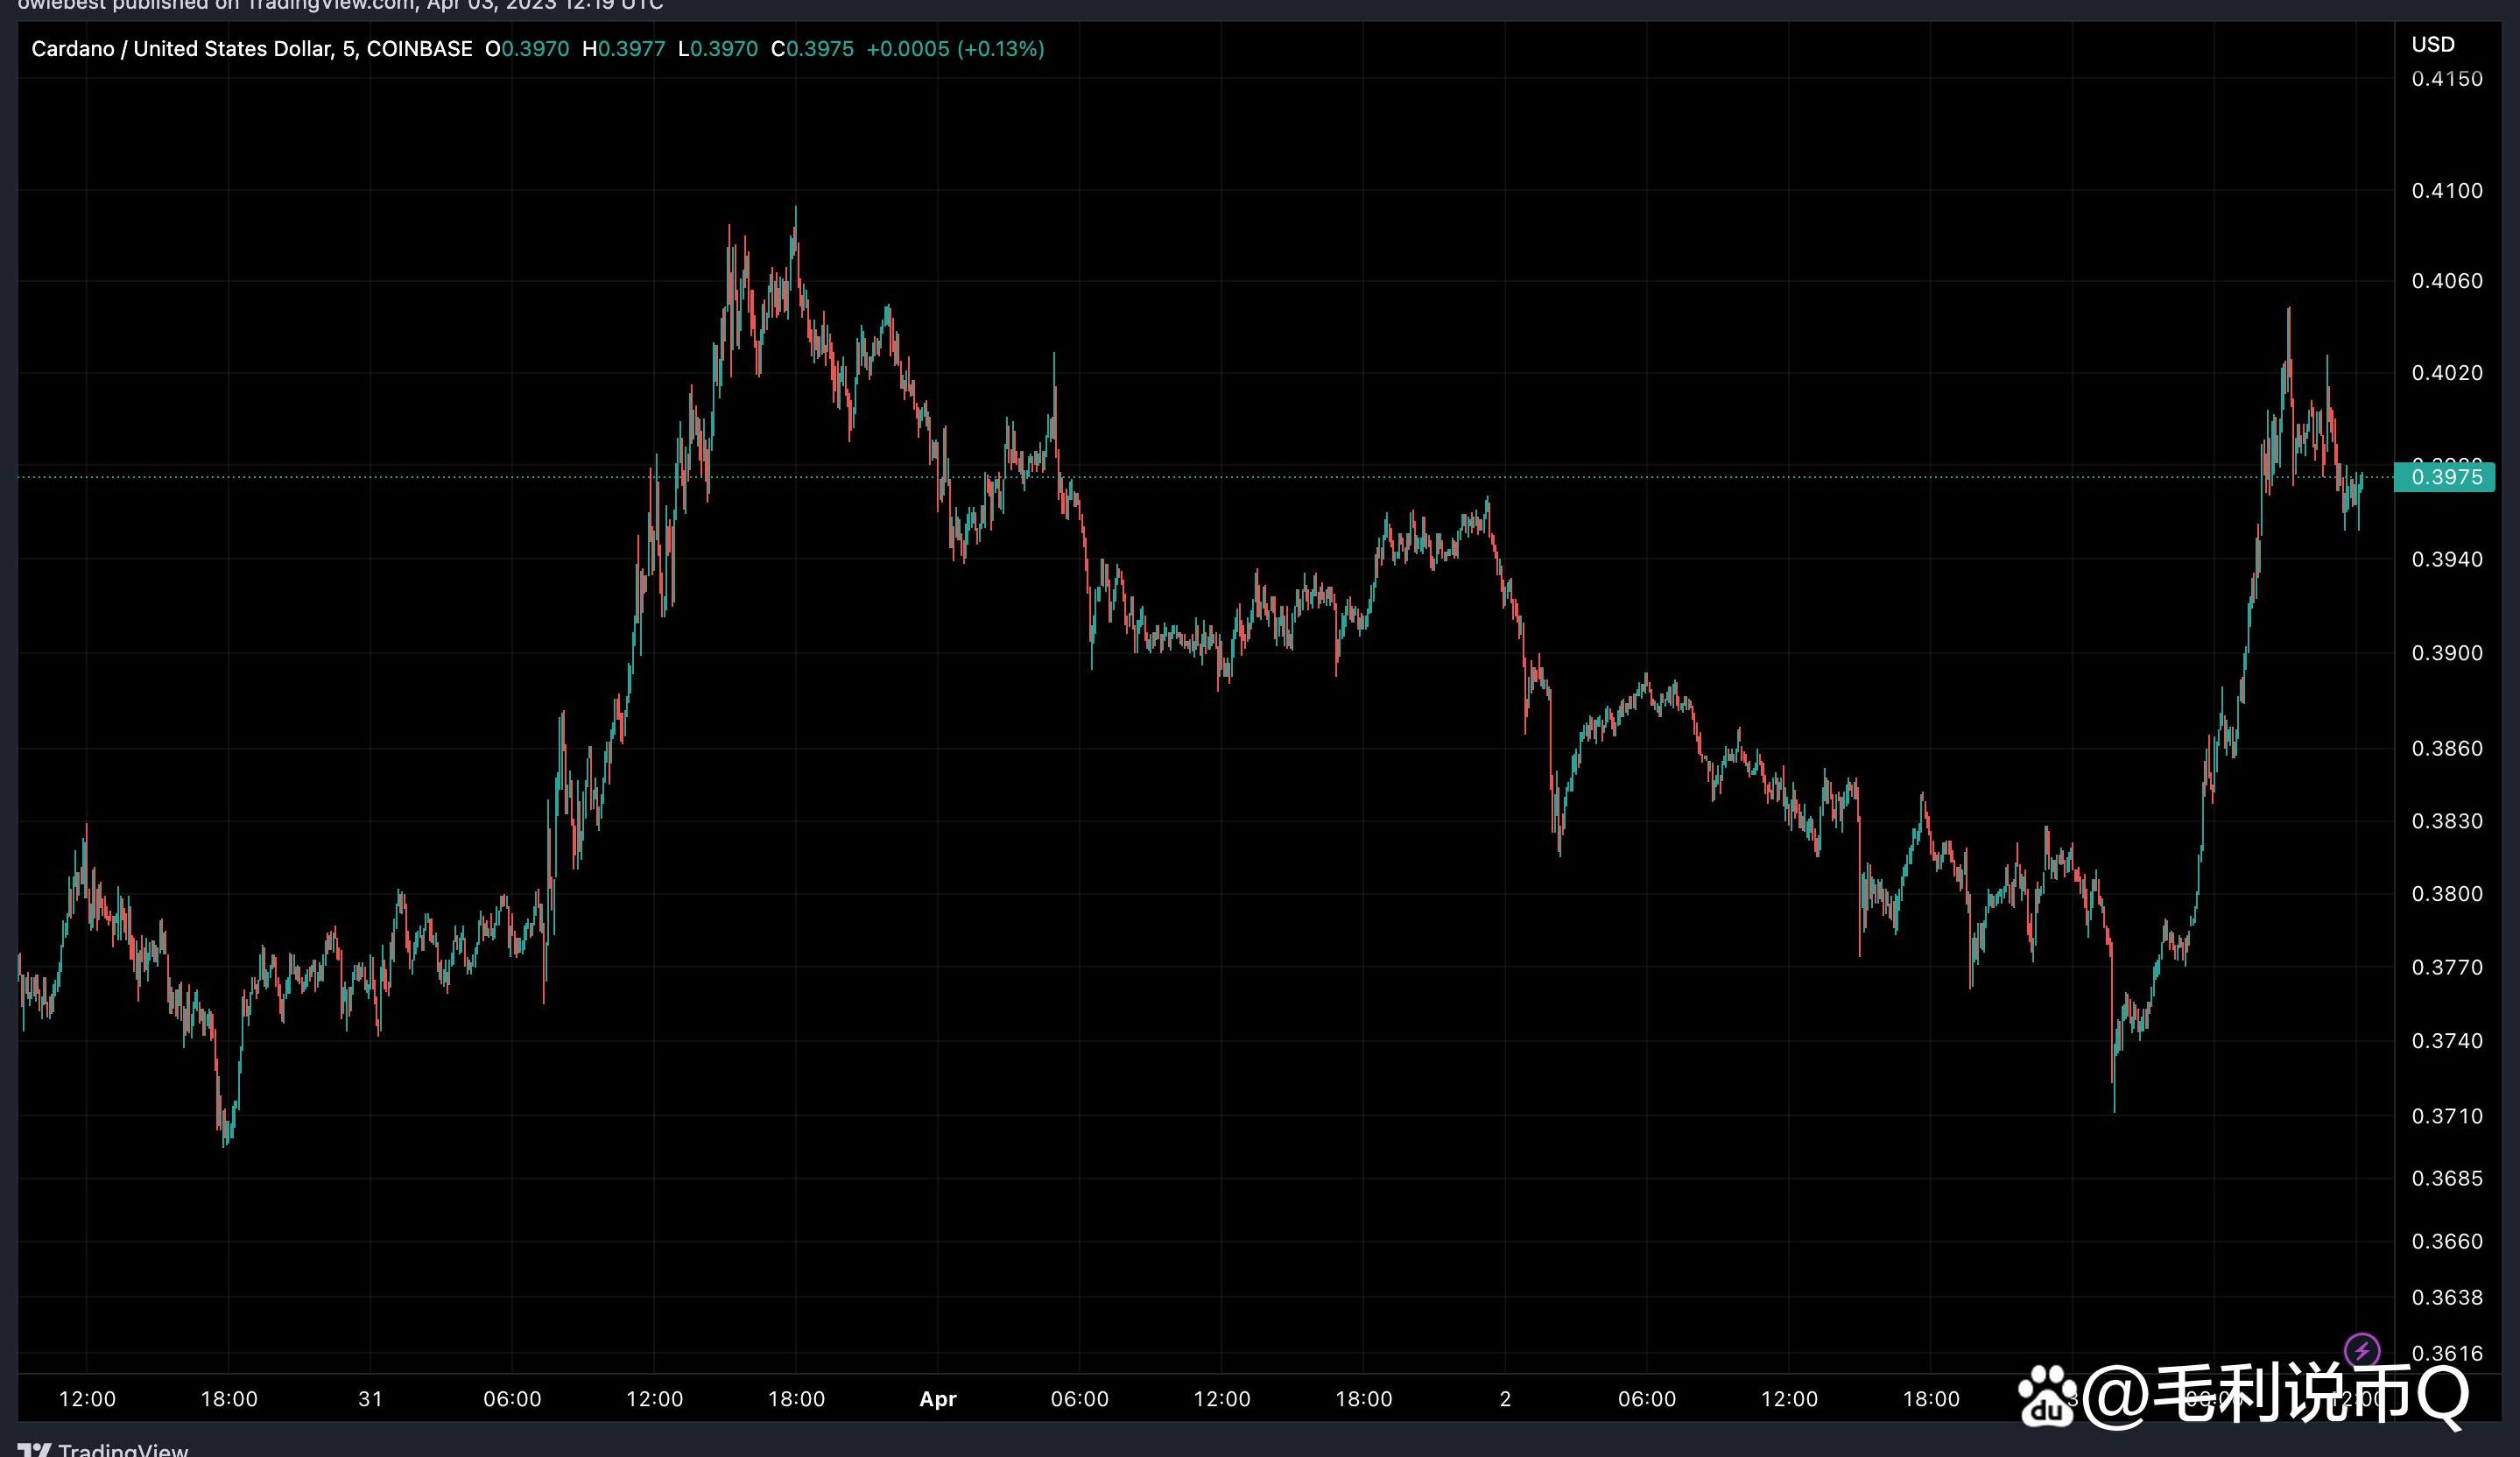
Task: Click the 31 date label on time axis
Action: pos(370,1399)
